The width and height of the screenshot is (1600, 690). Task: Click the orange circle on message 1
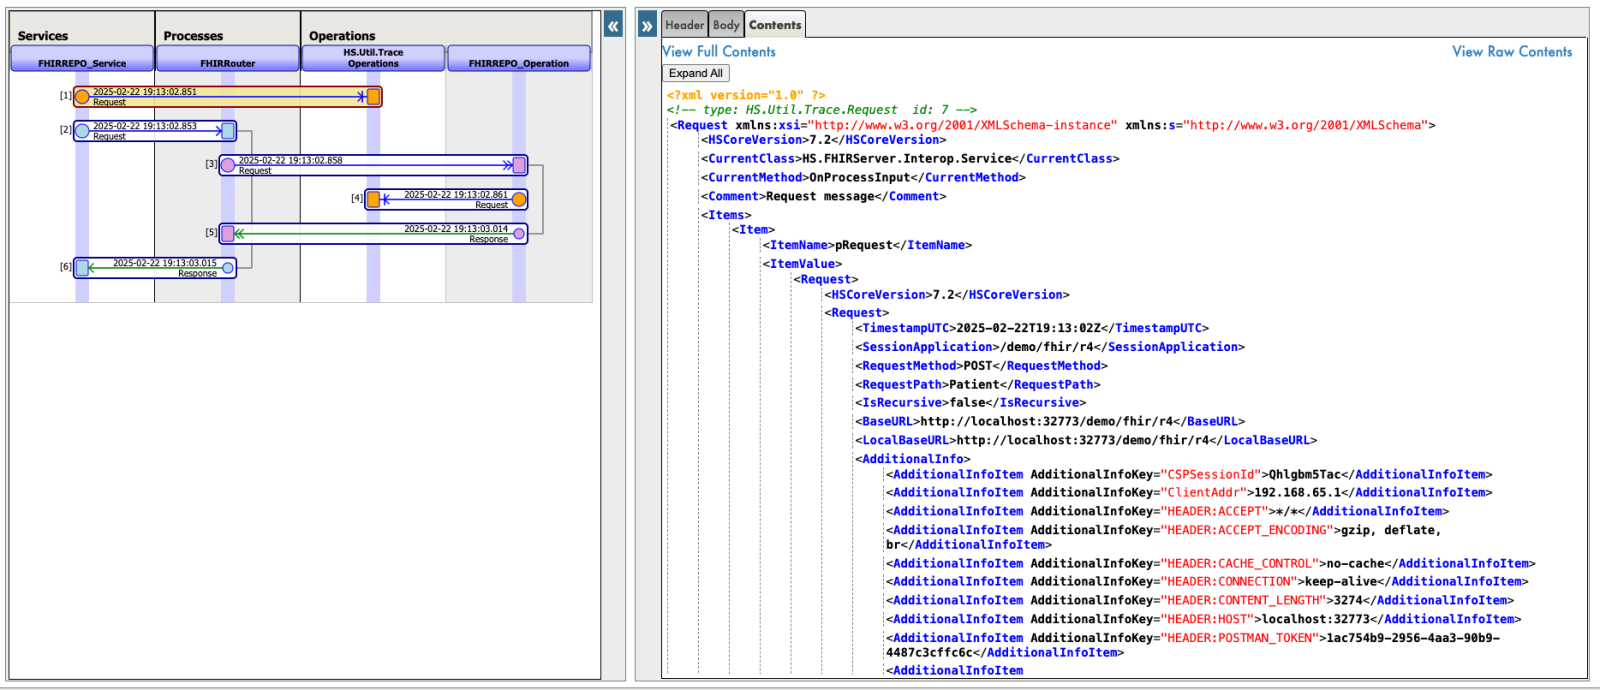tap(82, 97)
